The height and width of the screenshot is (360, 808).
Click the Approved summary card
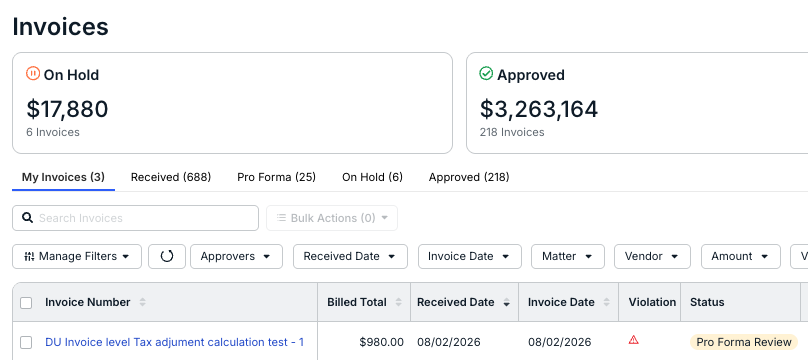pos(637,103)
